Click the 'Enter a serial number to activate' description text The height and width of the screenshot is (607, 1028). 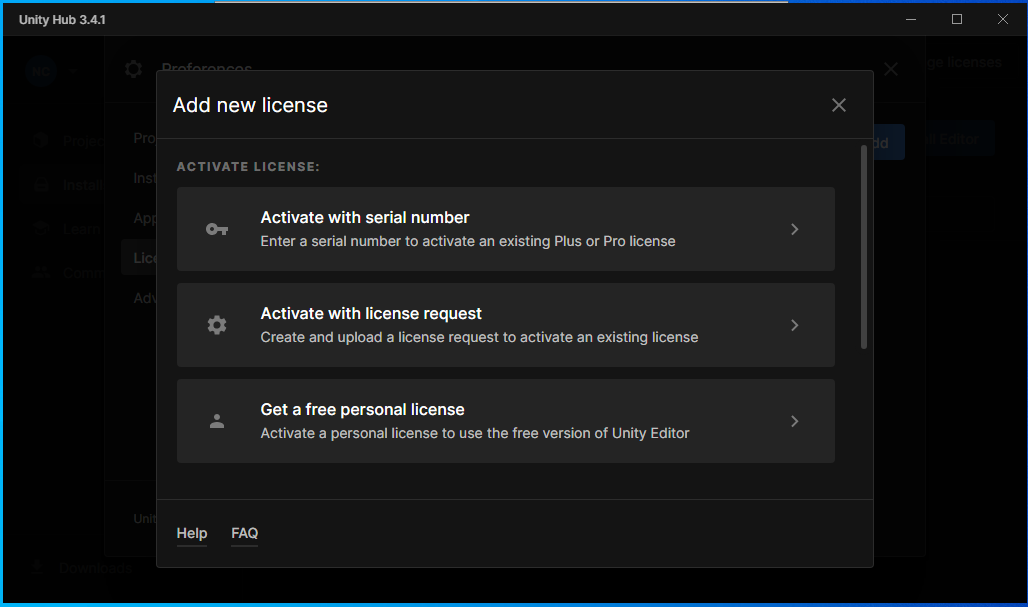pos(467,241)
